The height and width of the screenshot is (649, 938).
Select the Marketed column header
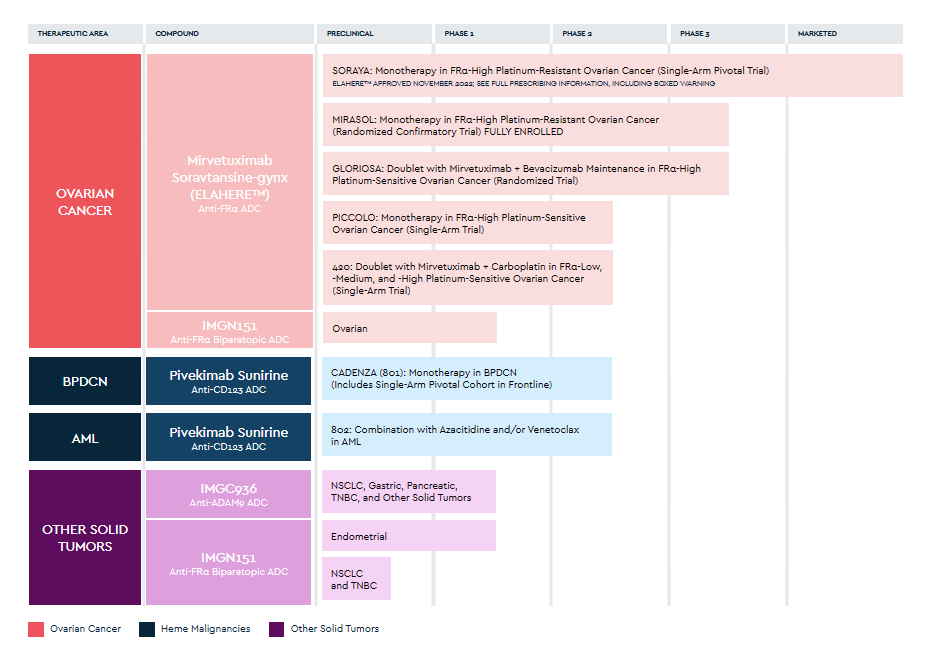tap(845, 33)
